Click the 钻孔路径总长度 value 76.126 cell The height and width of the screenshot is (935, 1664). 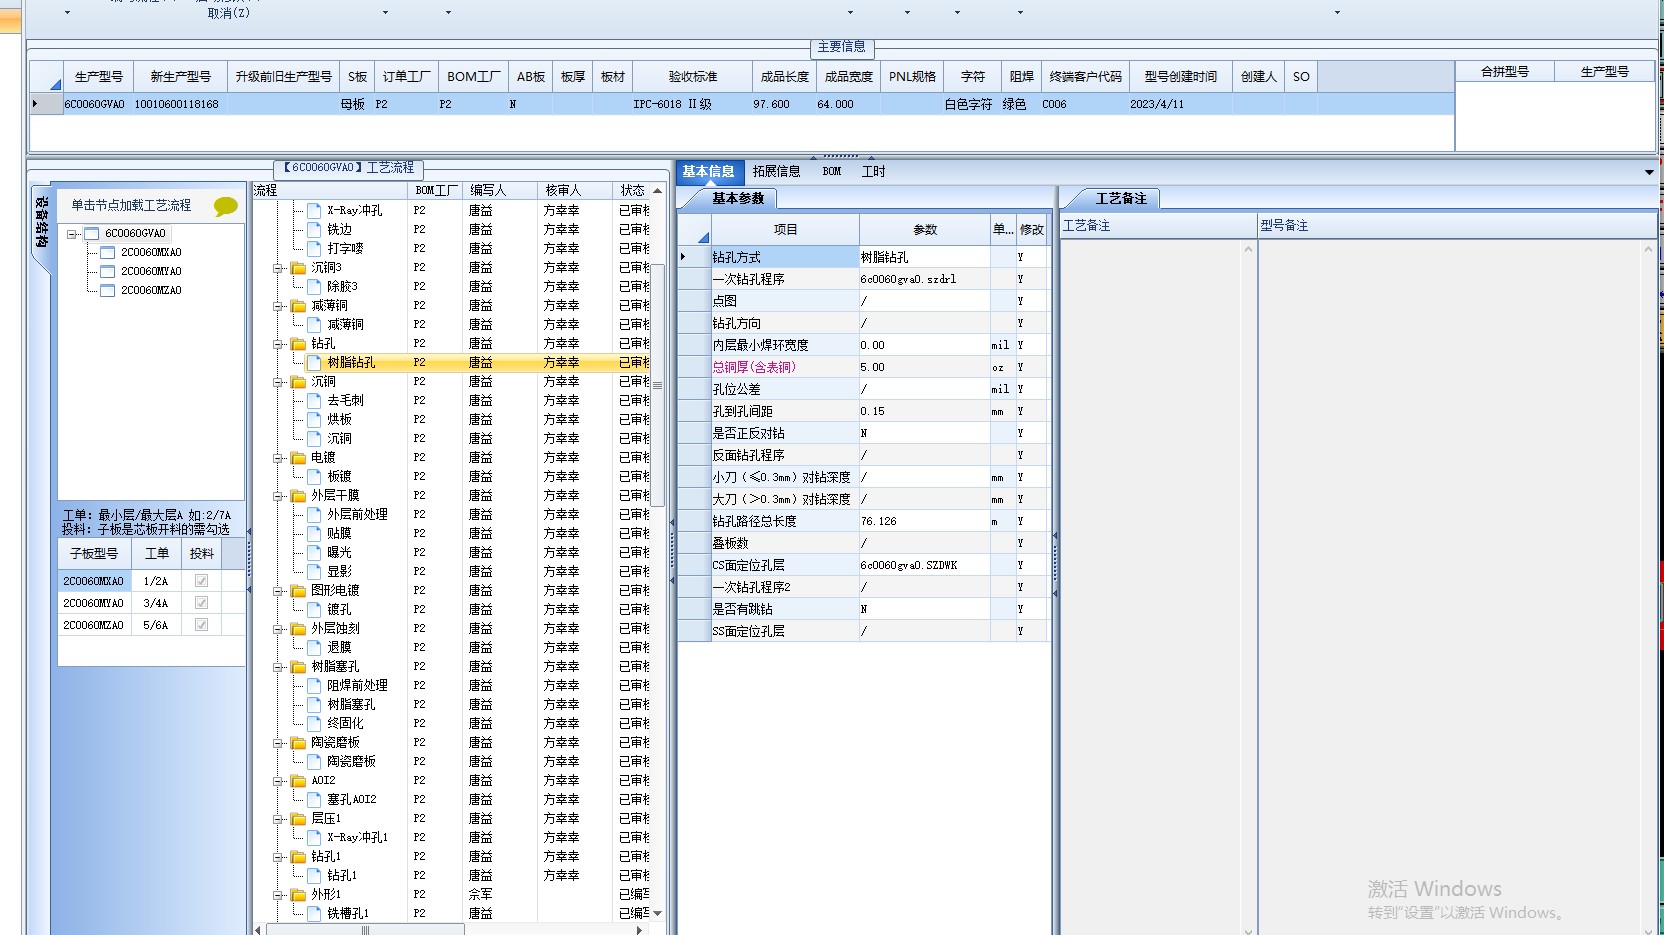[924, 521]
